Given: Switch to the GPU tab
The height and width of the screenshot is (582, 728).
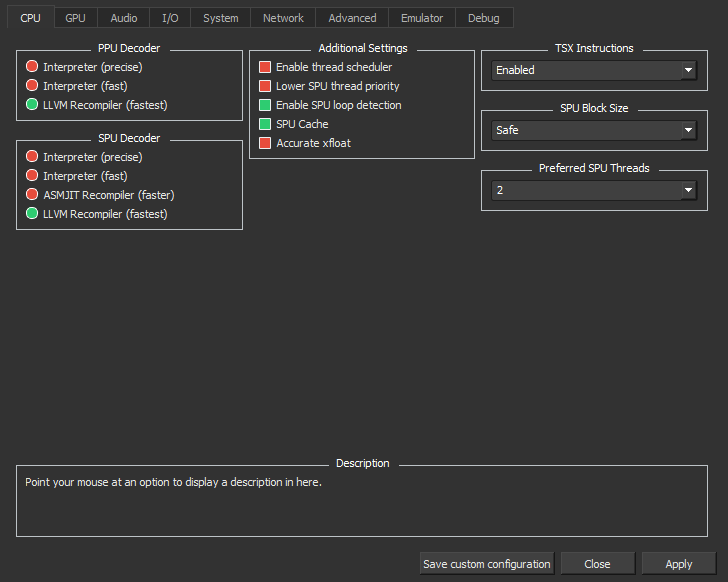Looking at the screenshot, I should (75, 18).
